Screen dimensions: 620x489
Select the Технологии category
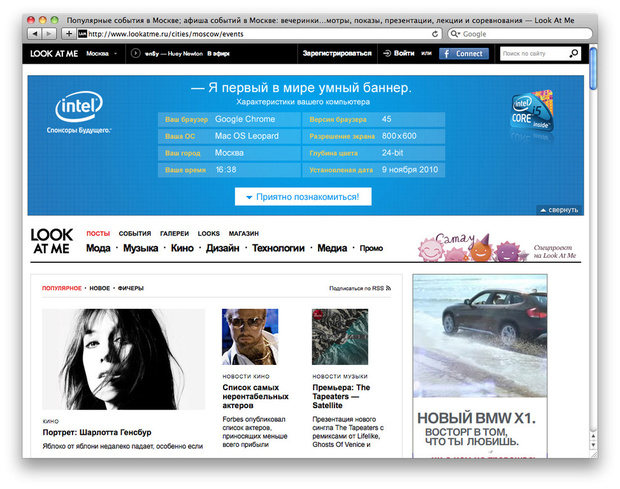[278, 248]
